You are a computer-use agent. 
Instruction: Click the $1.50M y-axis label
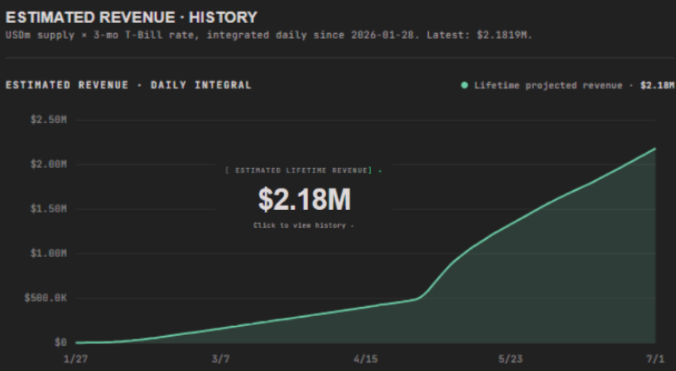click(x=49, y=209)
